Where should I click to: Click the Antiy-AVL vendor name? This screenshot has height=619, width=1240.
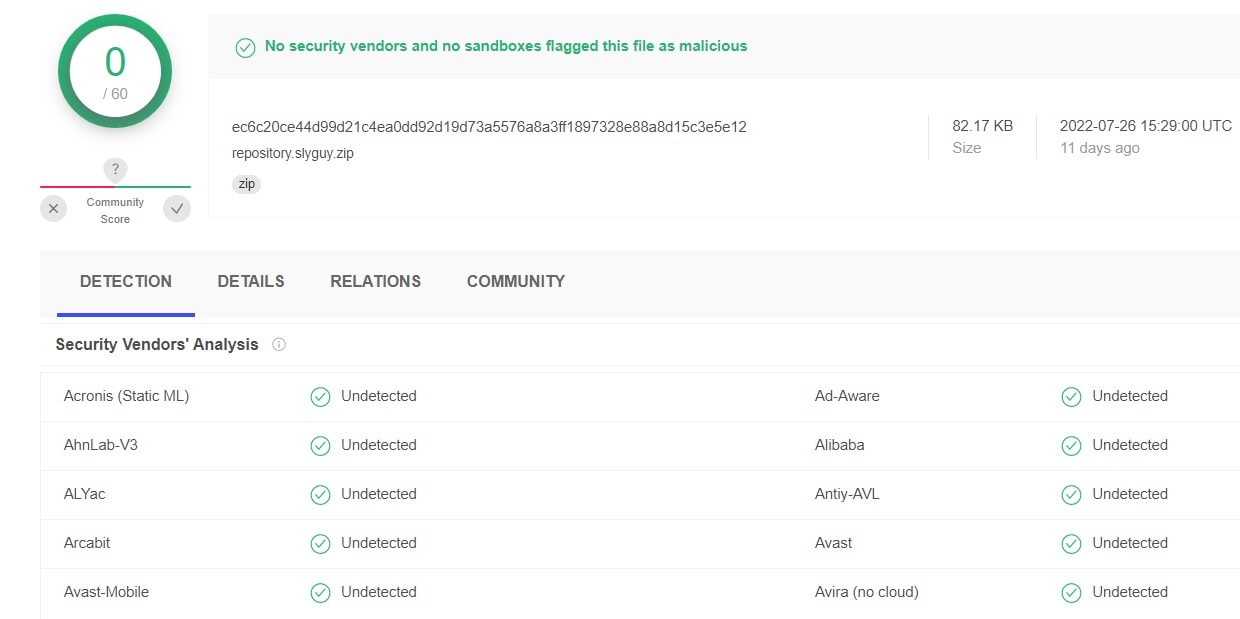(847, 494)
